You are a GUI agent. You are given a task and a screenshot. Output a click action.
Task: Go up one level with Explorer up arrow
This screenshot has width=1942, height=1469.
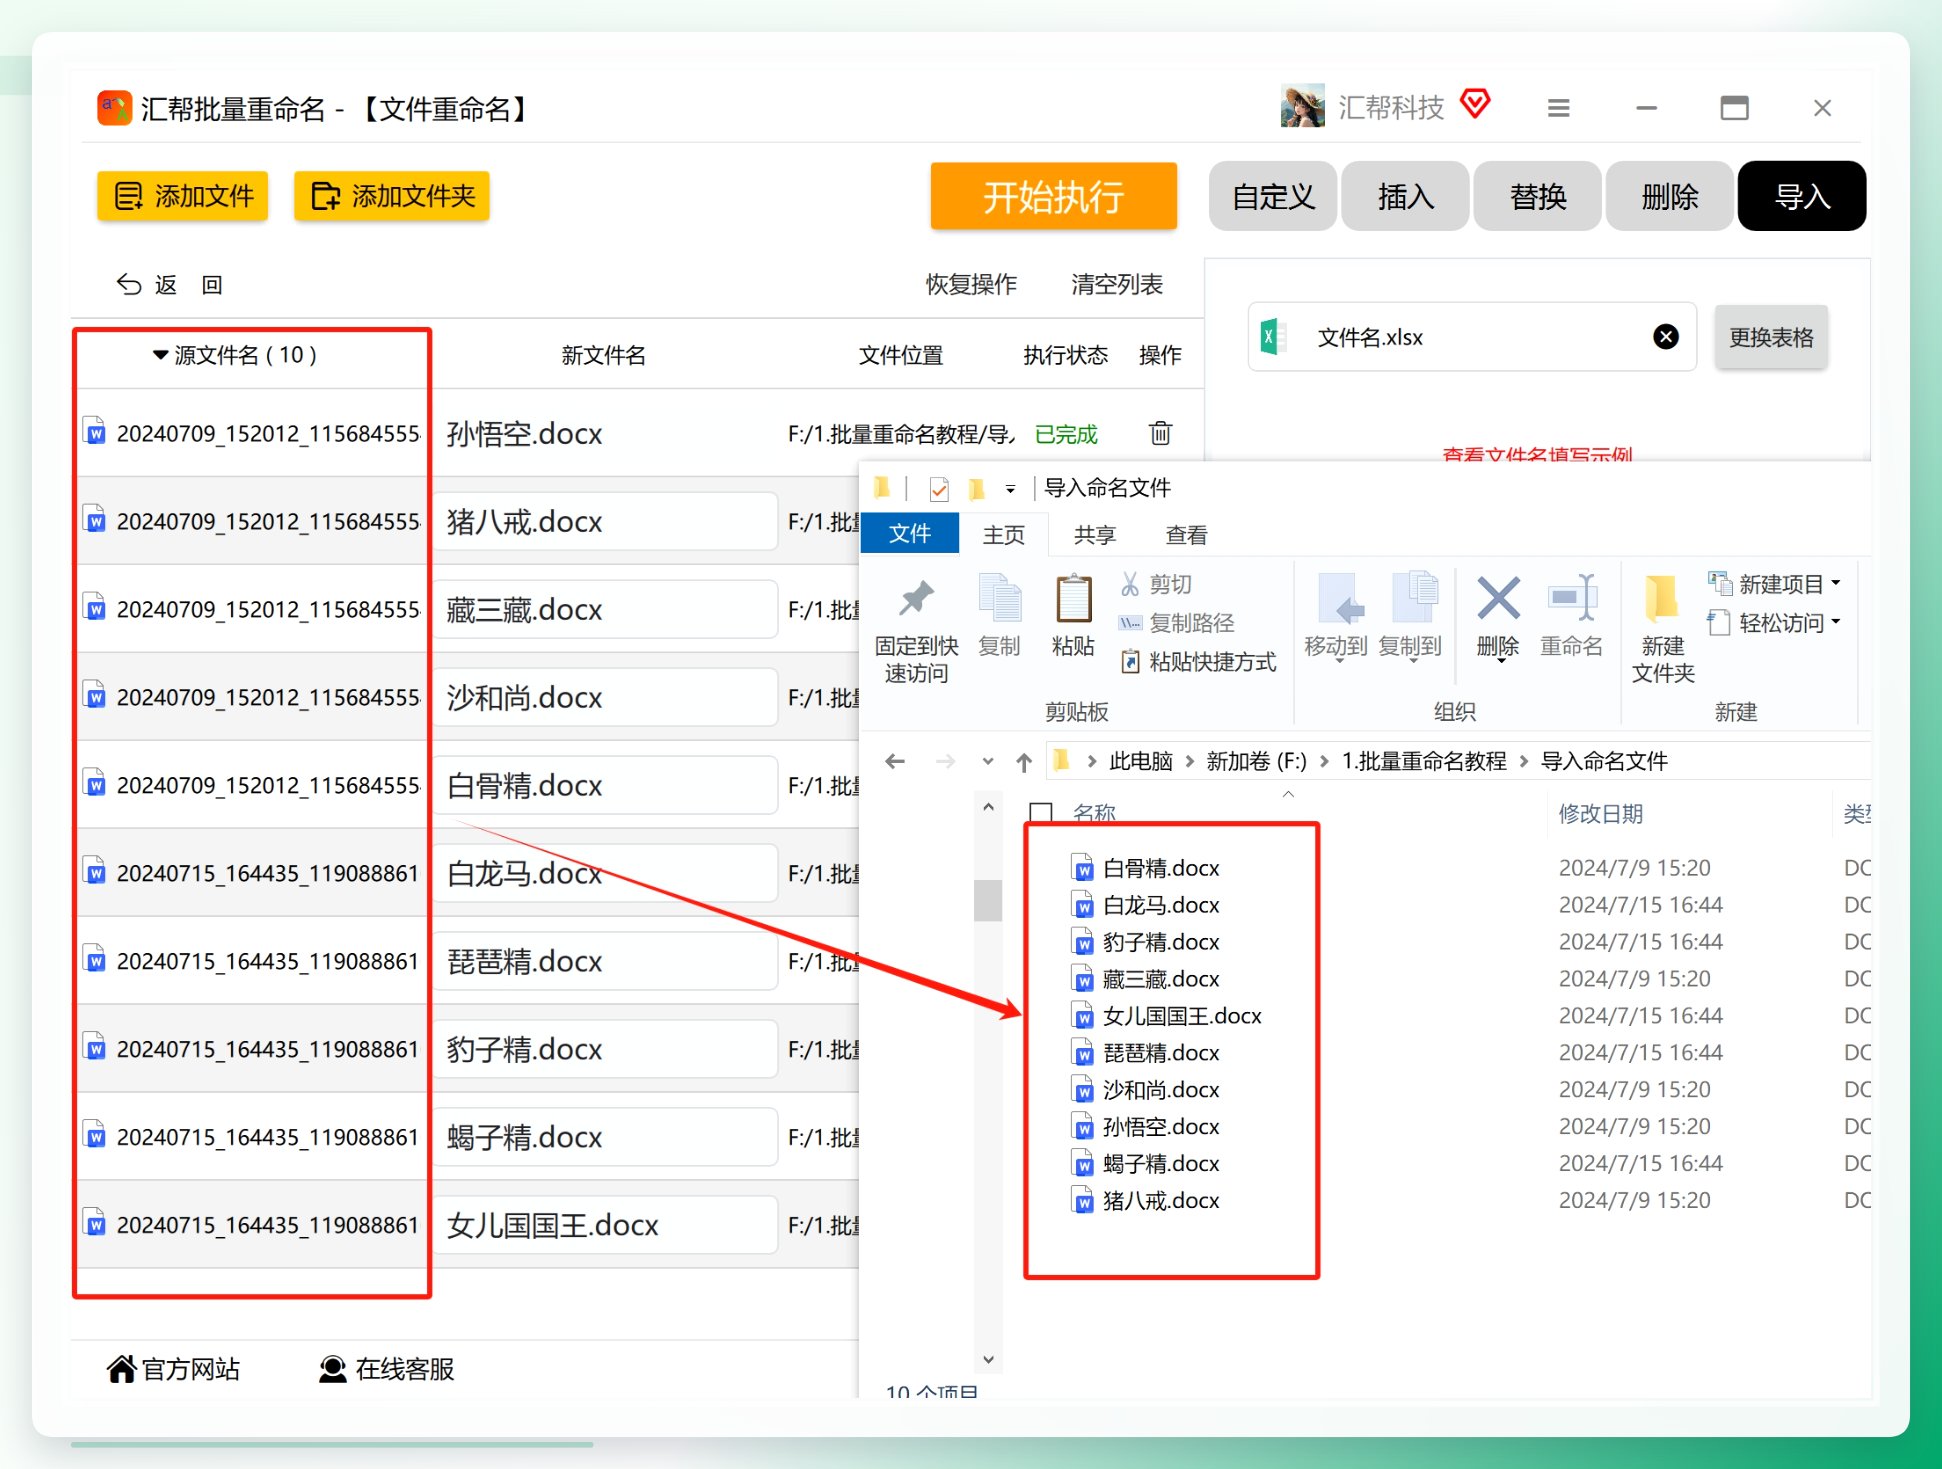coord(1024,762)
